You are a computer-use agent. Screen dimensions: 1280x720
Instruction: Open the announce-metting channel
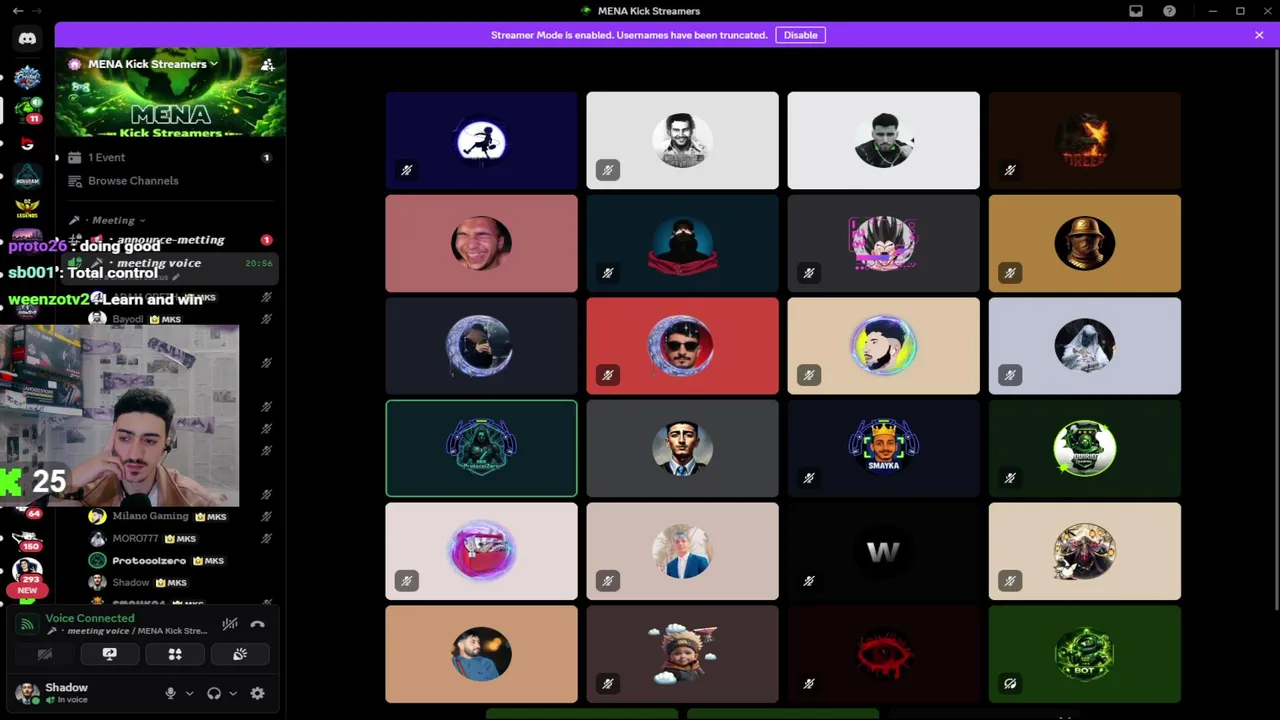click(170, 240)
